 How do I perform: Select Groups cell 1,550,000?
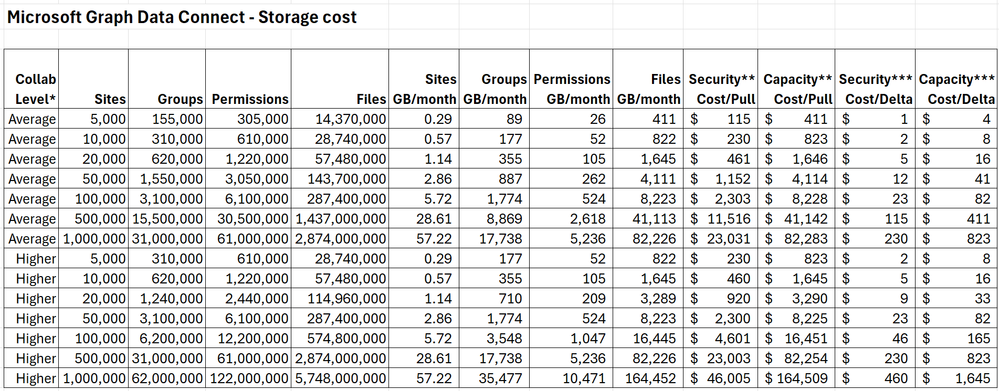pos(167,178)
